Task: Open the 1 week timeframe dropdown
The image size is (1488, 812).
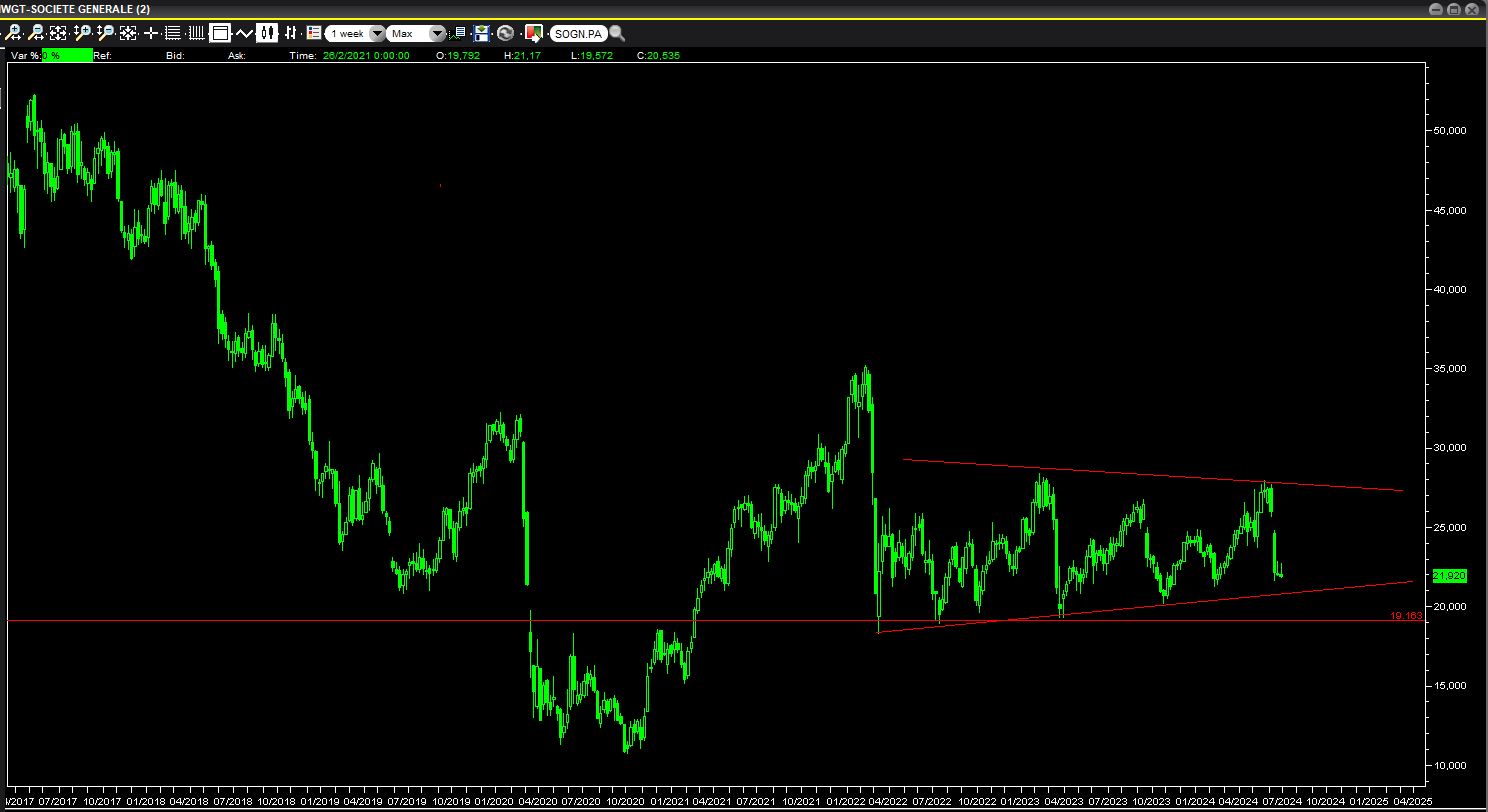Action: point(355,33)
